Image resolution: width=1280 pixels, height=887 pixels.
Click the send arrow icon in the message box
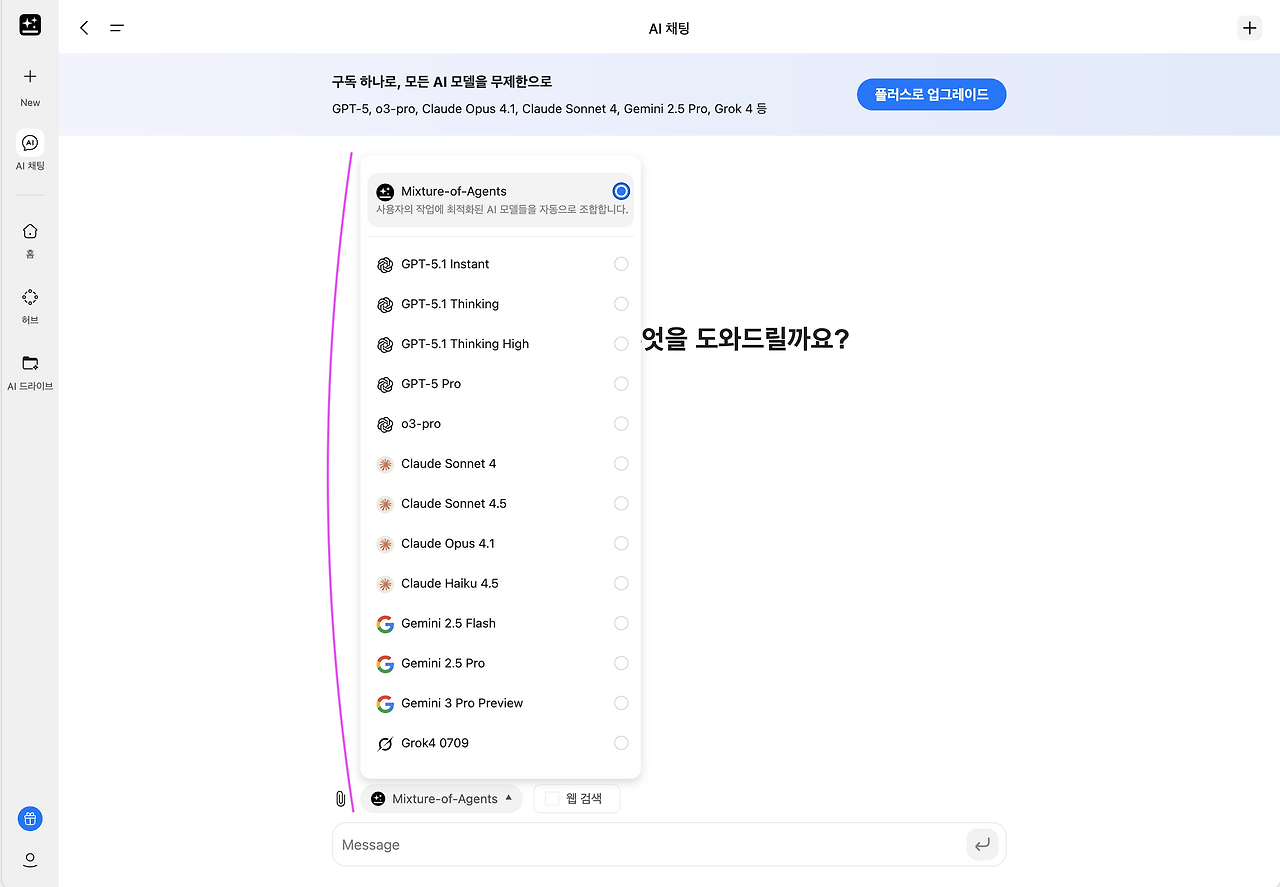point(982,845)
